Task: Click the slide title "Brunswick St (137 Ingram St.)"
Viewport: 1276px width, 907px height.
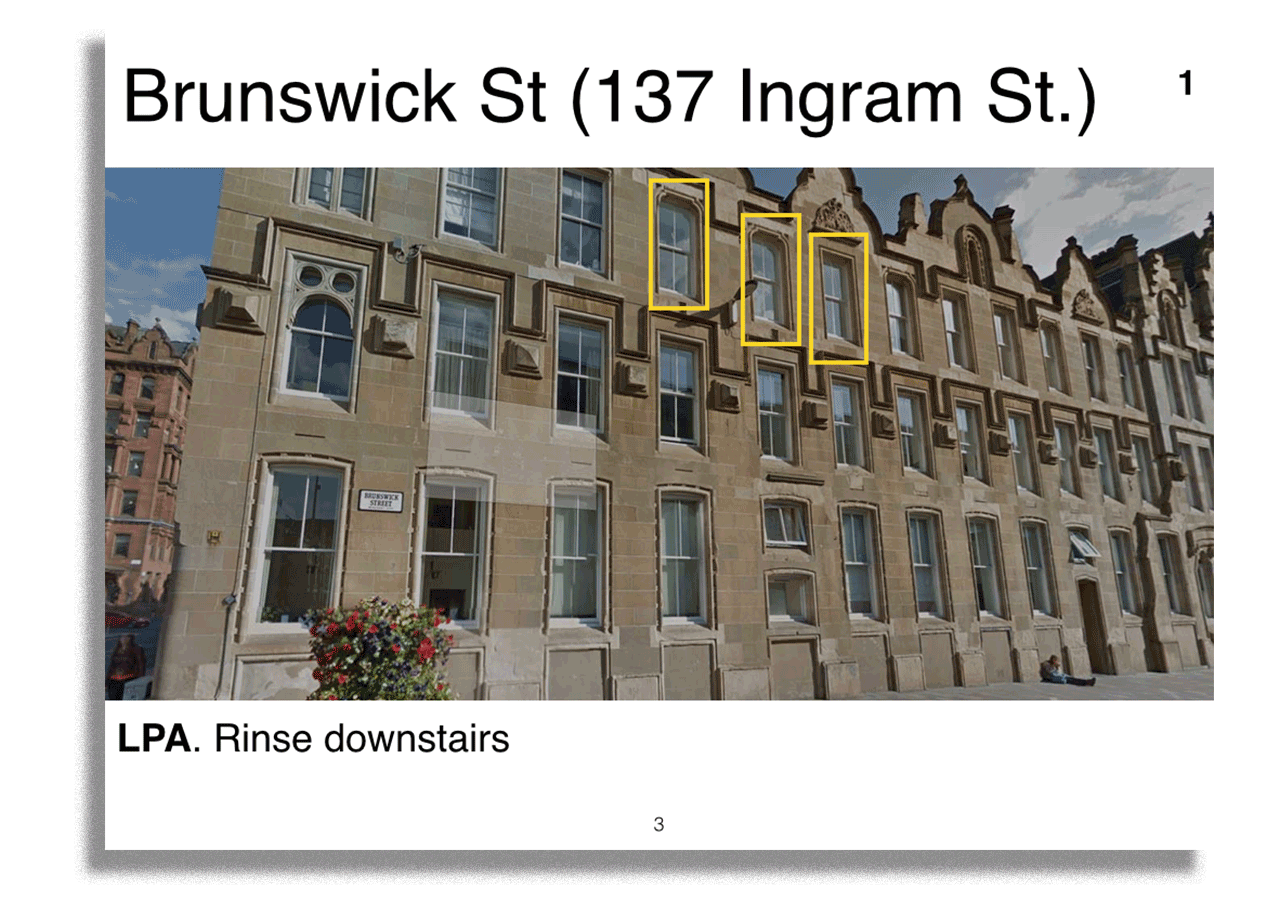Action: pyautogui.click(x=608, y=100)
